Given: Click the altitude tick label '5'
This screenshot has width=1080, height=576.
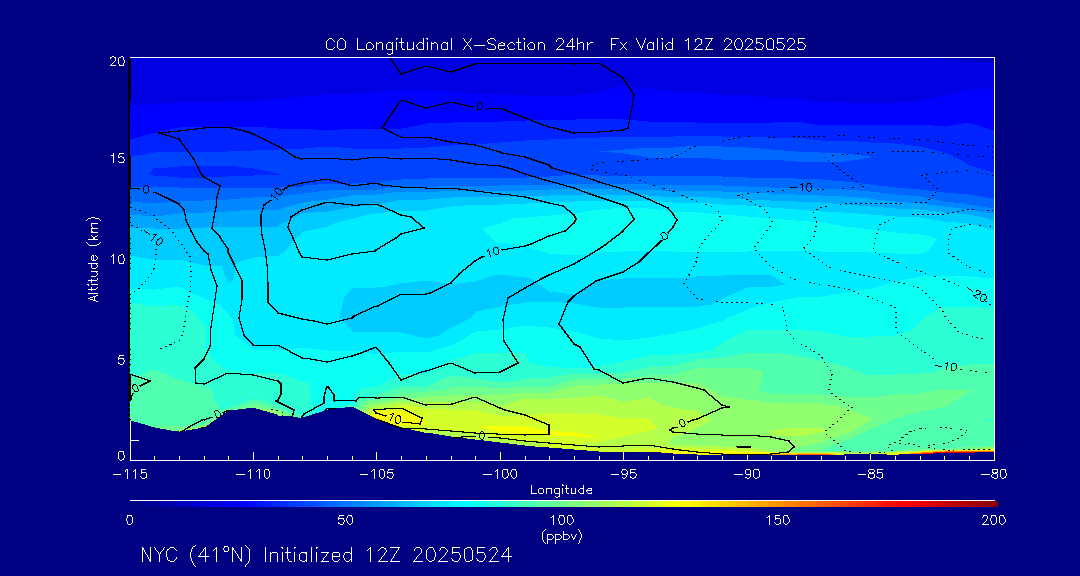Looking at the screenshot, I should tap(121, 359).
